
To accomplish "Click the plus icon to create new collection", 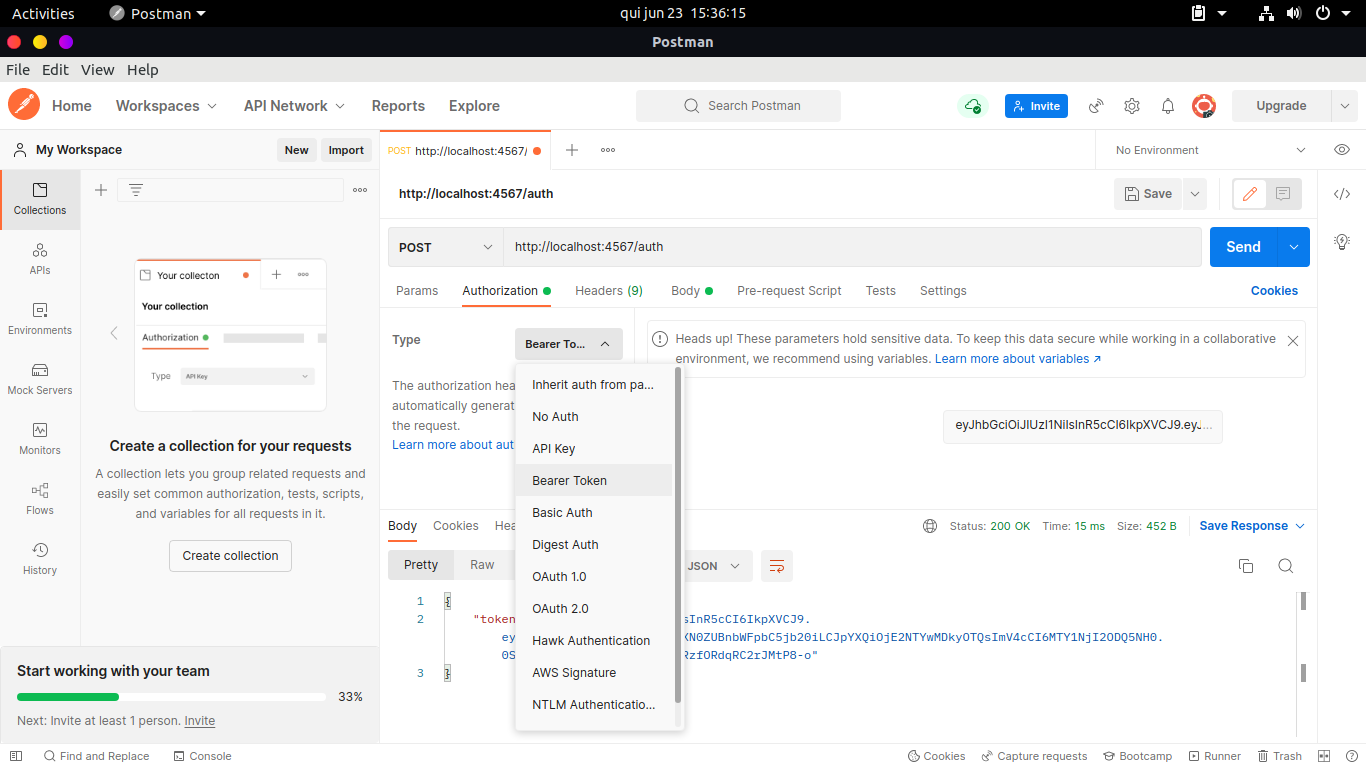I will [101, 190].
